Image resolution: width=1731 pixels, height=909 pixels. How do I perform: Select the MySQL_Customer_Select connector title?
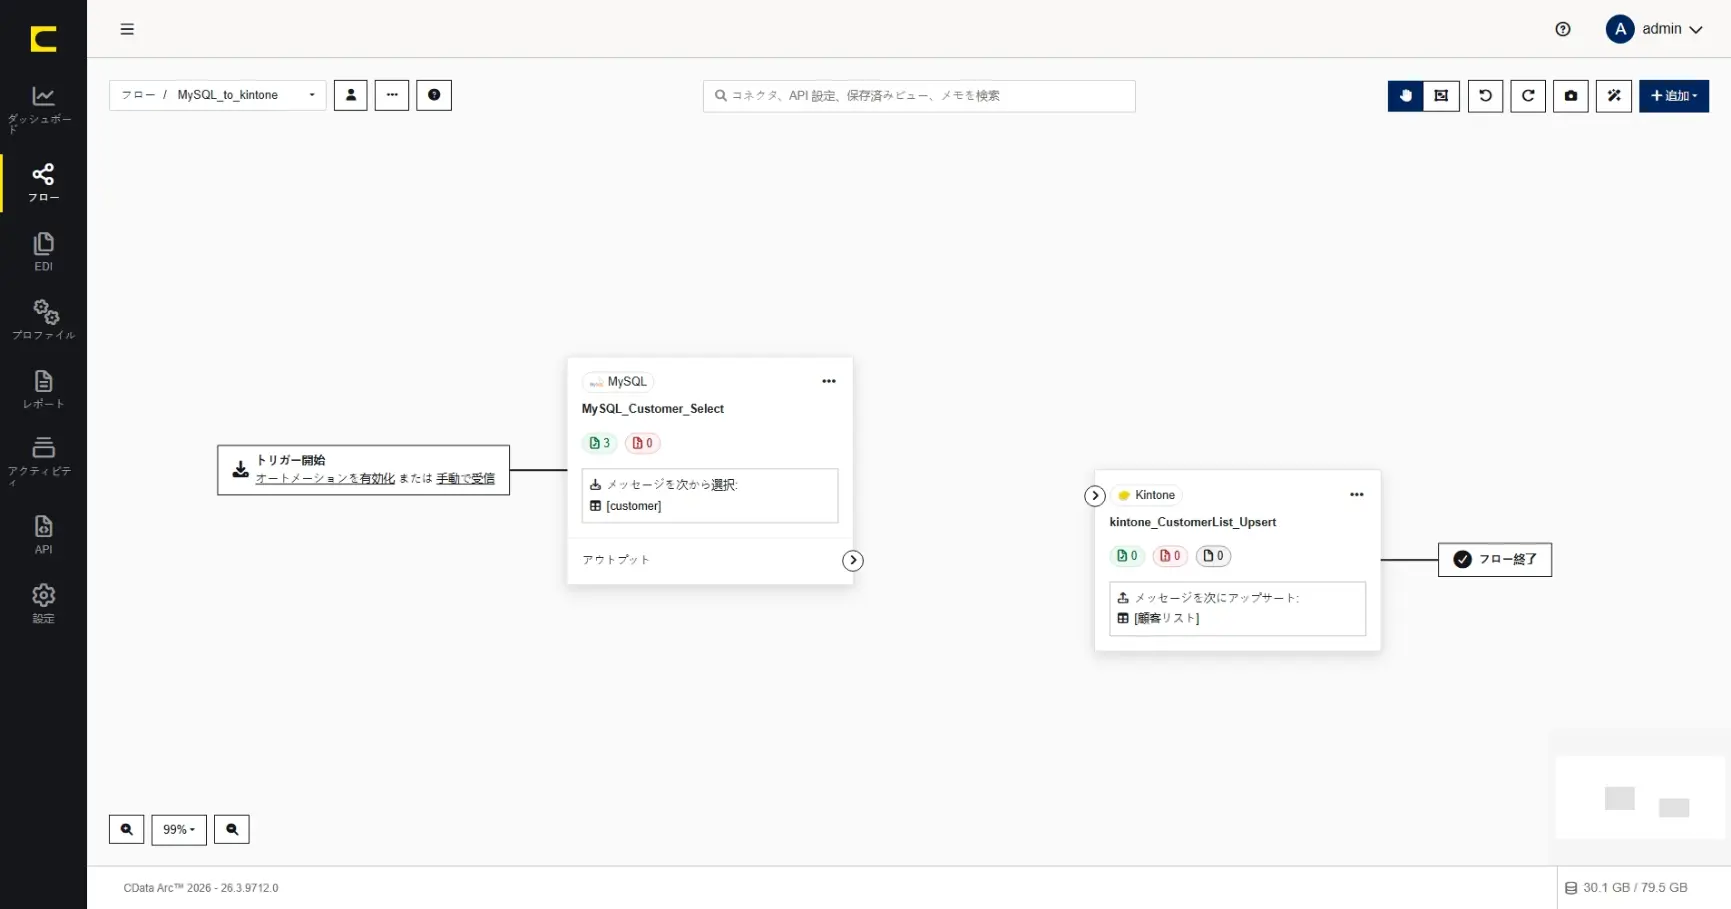653,409
